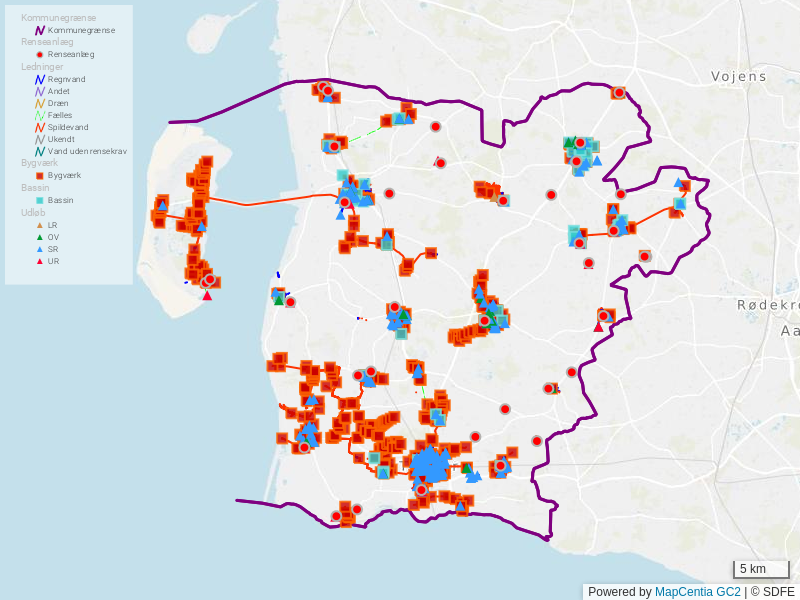
Task: Click the red UR outlet triangle on the island
Action: pyautogui.click(x=207, y=295)
